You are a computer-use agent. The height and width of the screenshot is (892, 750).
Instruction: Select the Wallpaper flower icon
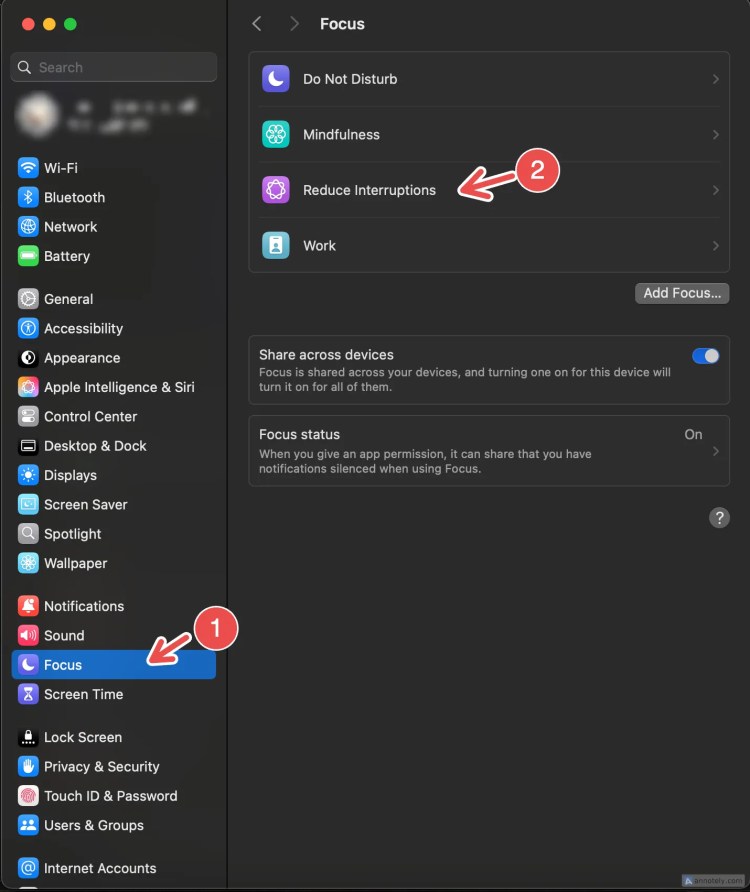[x=28, y=563]
